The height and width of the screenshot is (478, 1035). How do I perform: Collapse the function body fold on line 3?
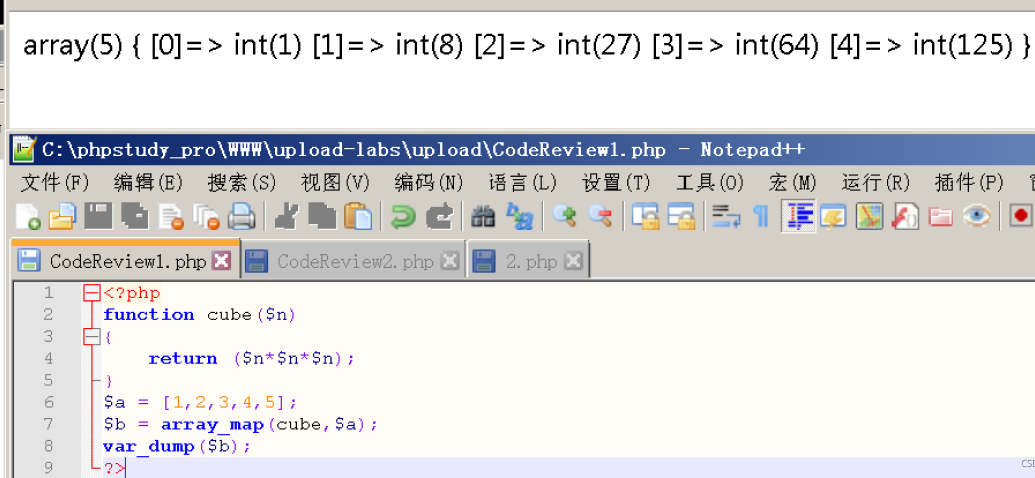point(92,337)
